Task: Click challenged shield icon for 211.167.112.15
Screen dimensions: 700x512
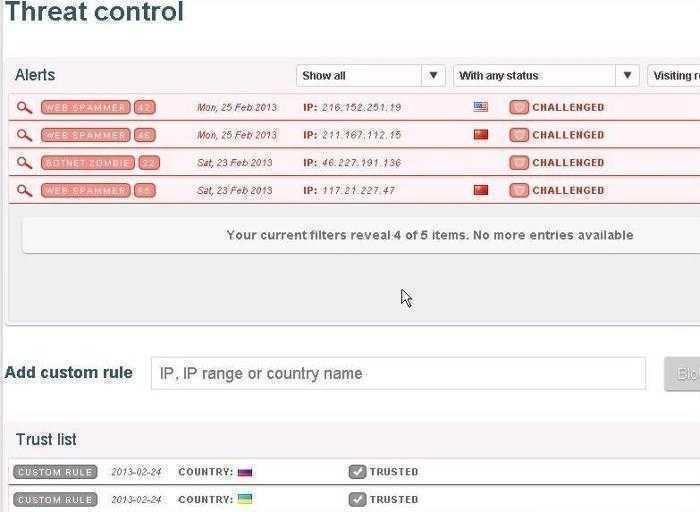Action: (x=519, y=135)
